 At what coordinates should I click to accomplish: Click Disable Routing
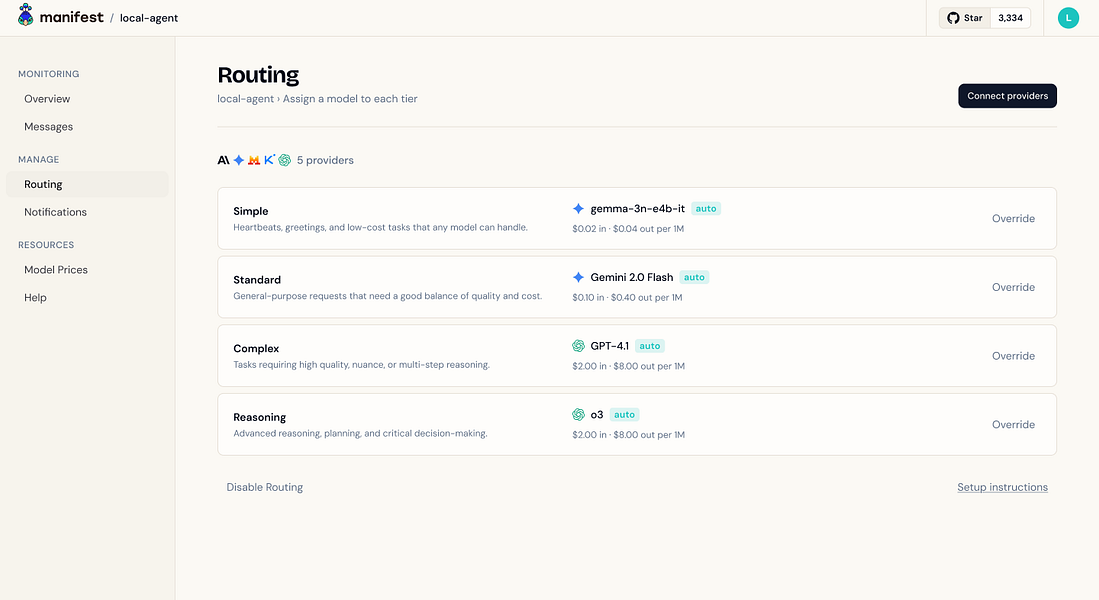(265, 487)
